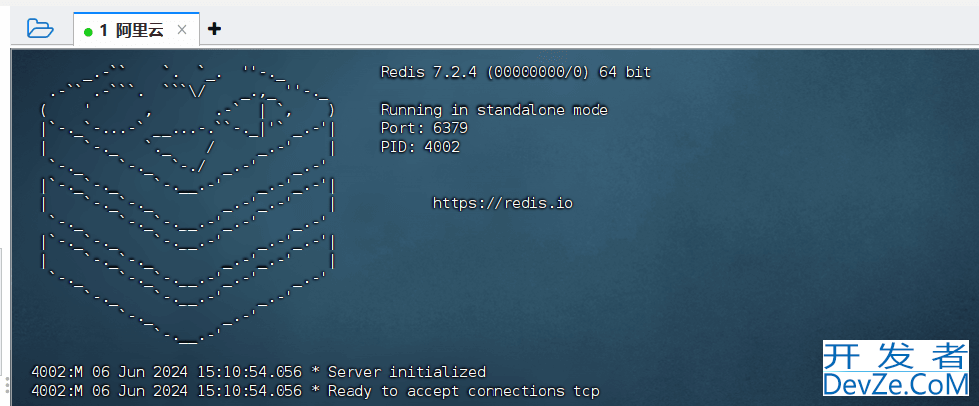Click the 'Ready to accept connections tcp' line
The height and width of the screenshot is (406, 979).
click(x=315, y=391)
